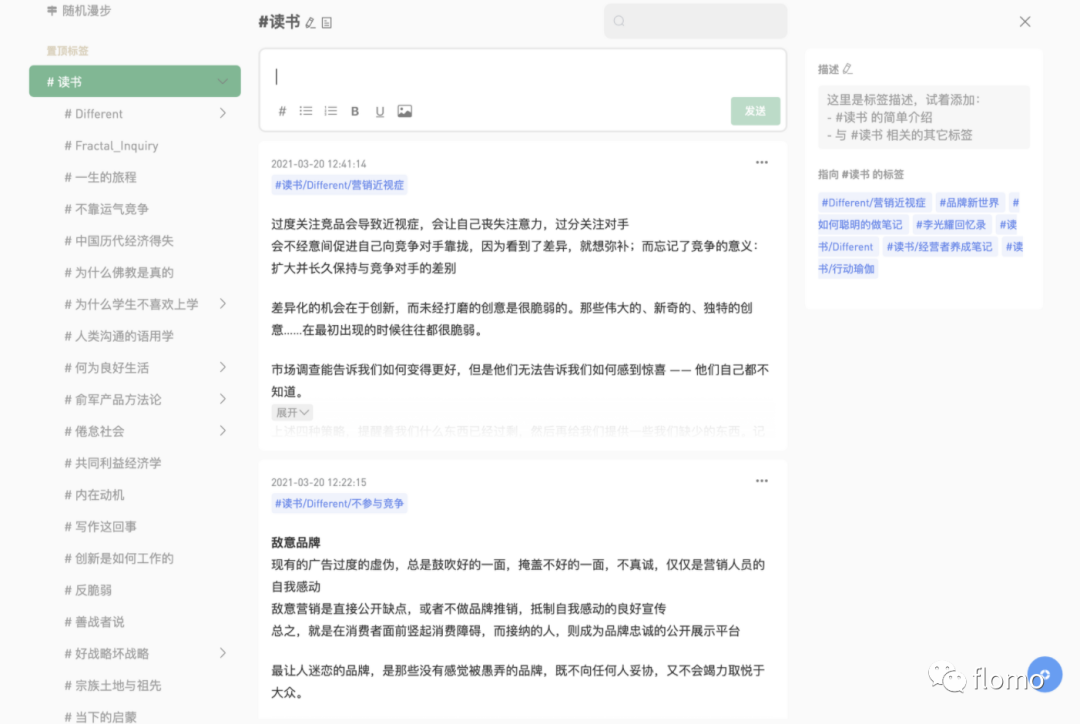This screenshot has height=724, width=1080.
Task: Collapse the 读书 tag in sidebar
Action: click(x=222, y=81)
